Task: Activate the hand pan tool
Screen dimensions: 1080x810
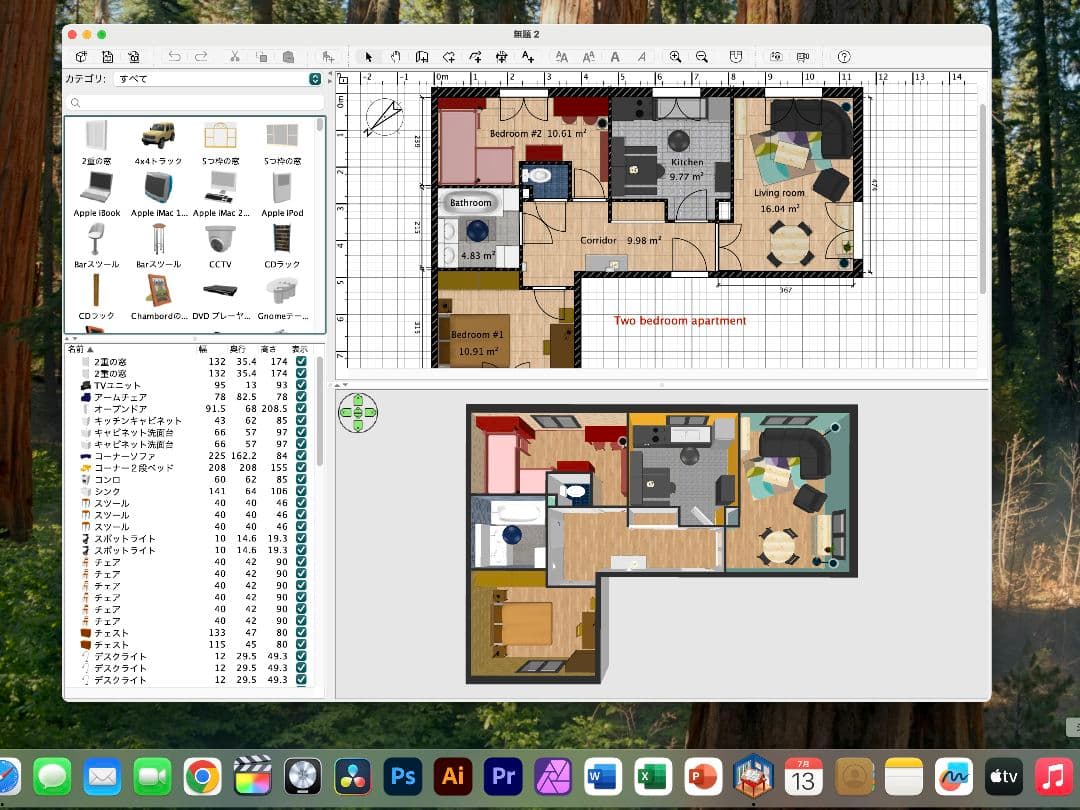Action: (x=395, y=57)
